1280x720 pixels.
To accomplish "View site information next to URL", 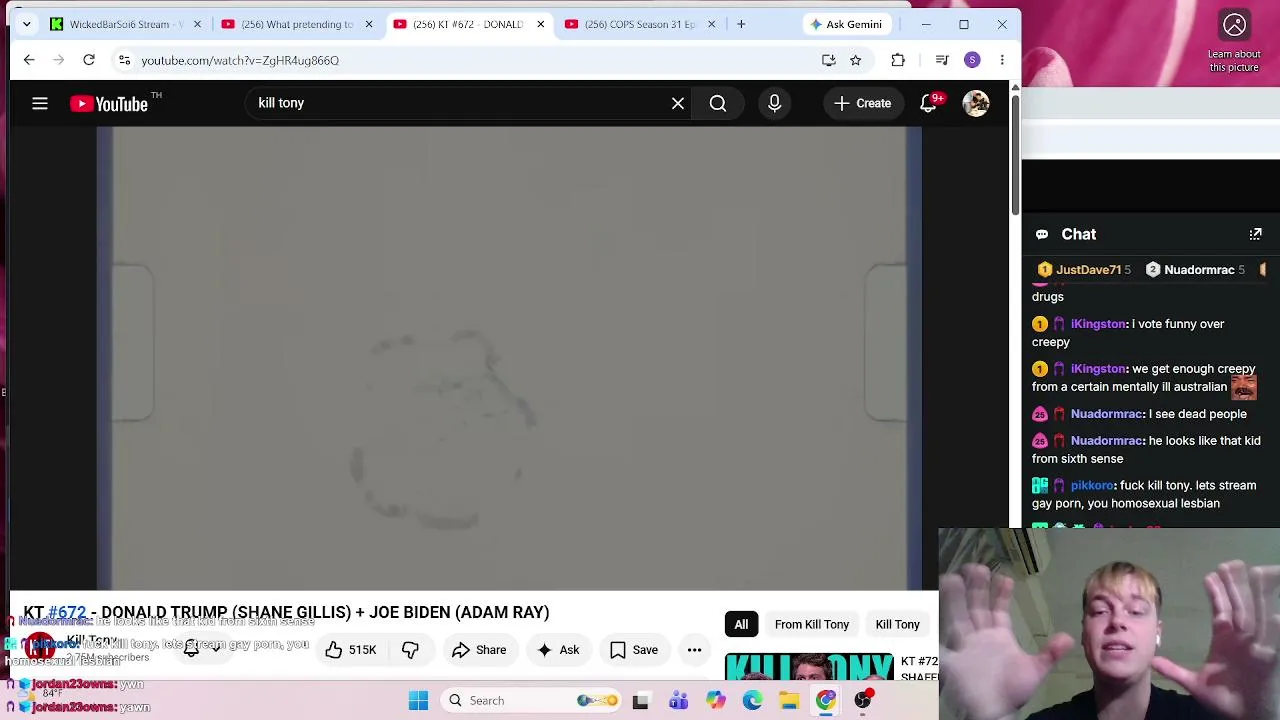I will 124,60.
